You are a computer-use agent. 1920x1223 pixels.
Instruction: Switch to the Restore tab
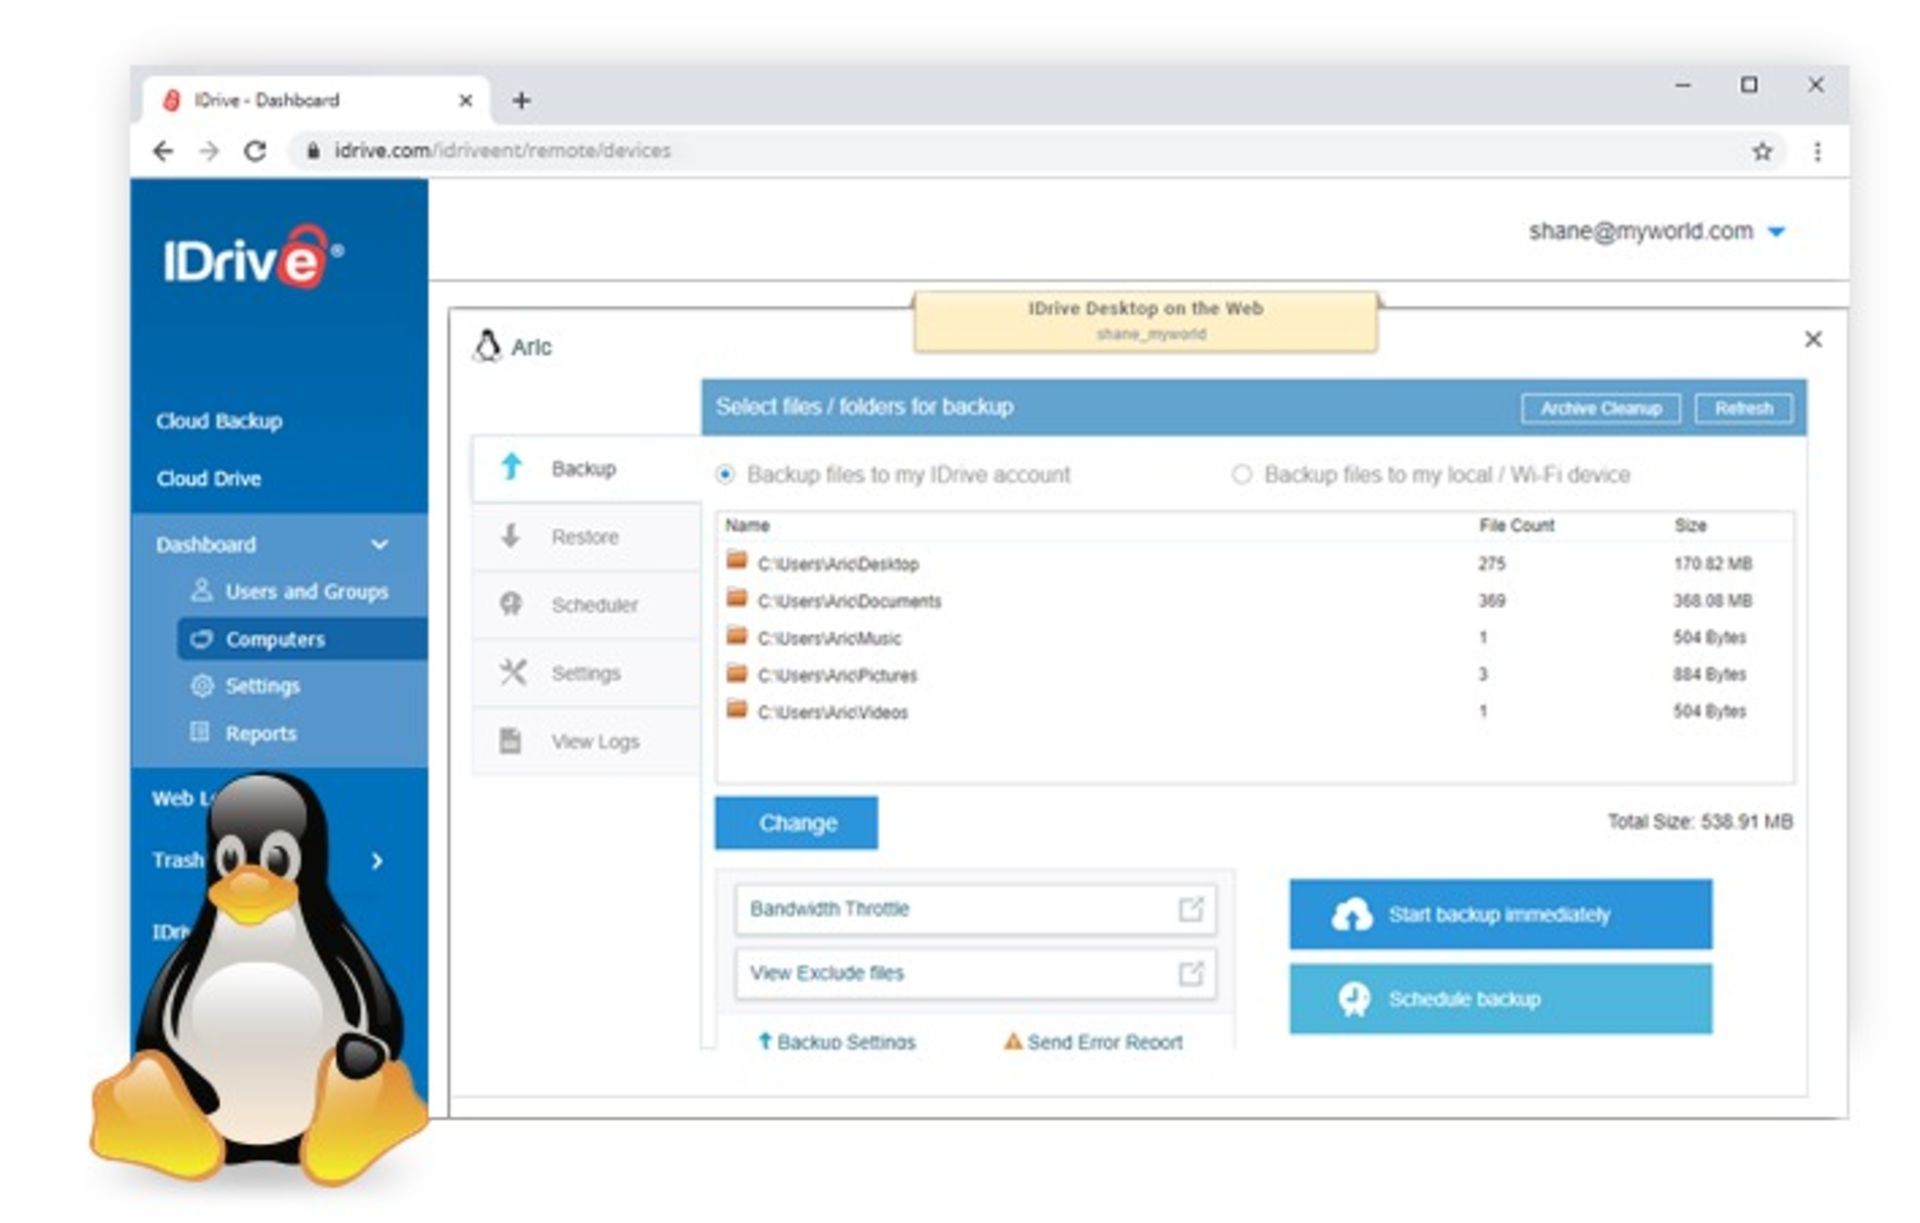point(587,537)
